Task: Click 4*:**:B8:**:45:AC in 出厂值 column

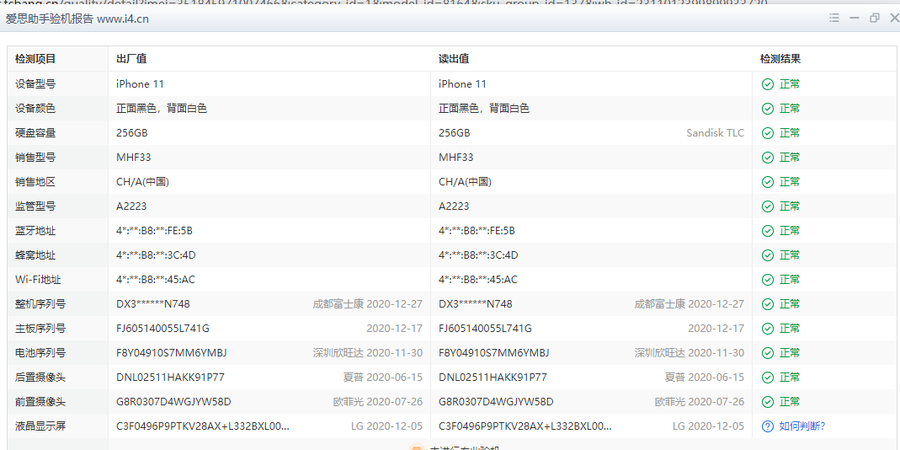Action: tap(156, 280)
